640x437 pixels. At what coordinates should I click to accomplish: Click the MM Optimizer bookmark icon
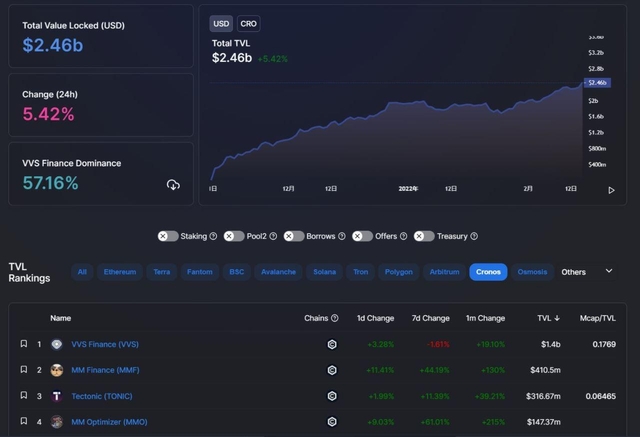[24, 422]
